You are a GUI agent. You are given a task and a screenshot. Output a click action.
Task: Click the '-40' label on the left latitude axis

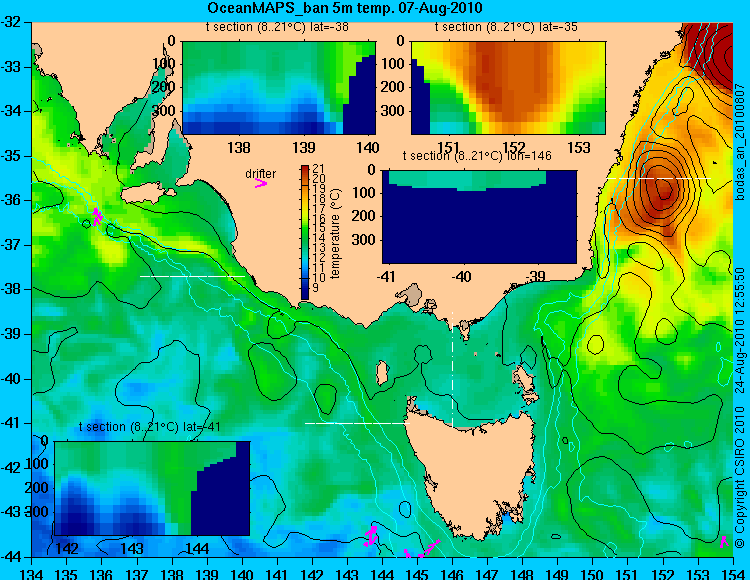pyautogui.click(x=11, y=379)
